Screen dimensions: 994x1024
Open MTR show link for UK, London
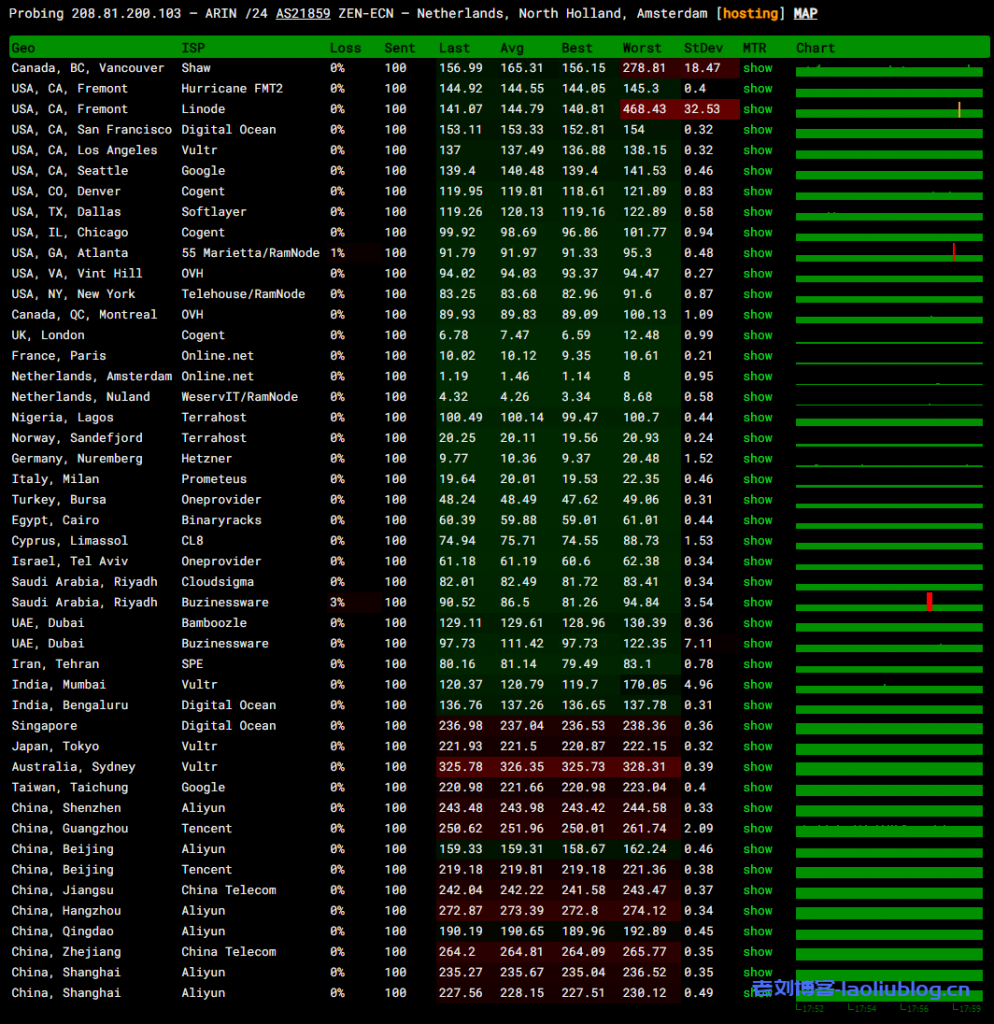coord(757,335)
